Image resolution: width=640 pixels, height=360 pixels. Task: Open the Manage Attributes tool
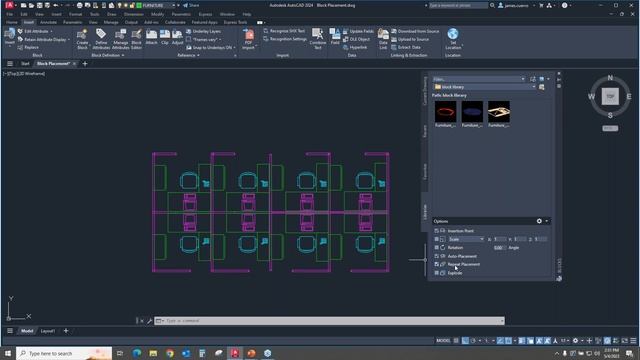(120, 39)
